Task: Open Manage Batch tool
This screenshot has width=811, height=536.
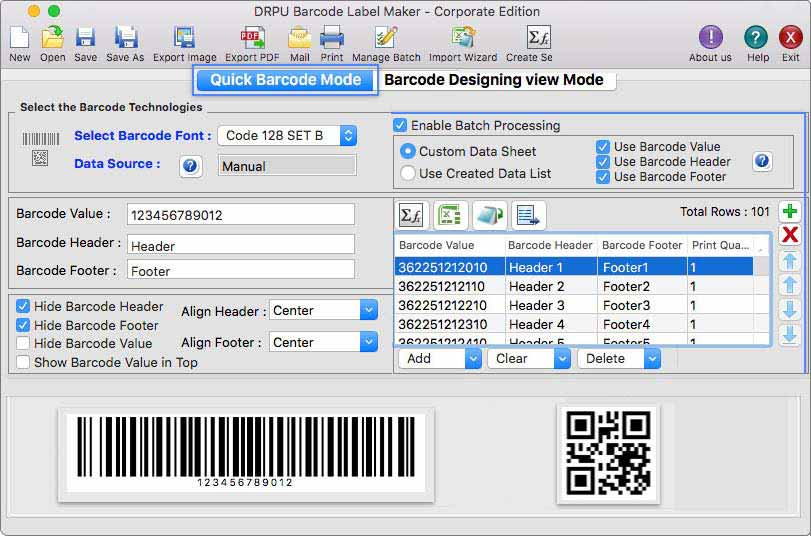Action: pos(386,38)
